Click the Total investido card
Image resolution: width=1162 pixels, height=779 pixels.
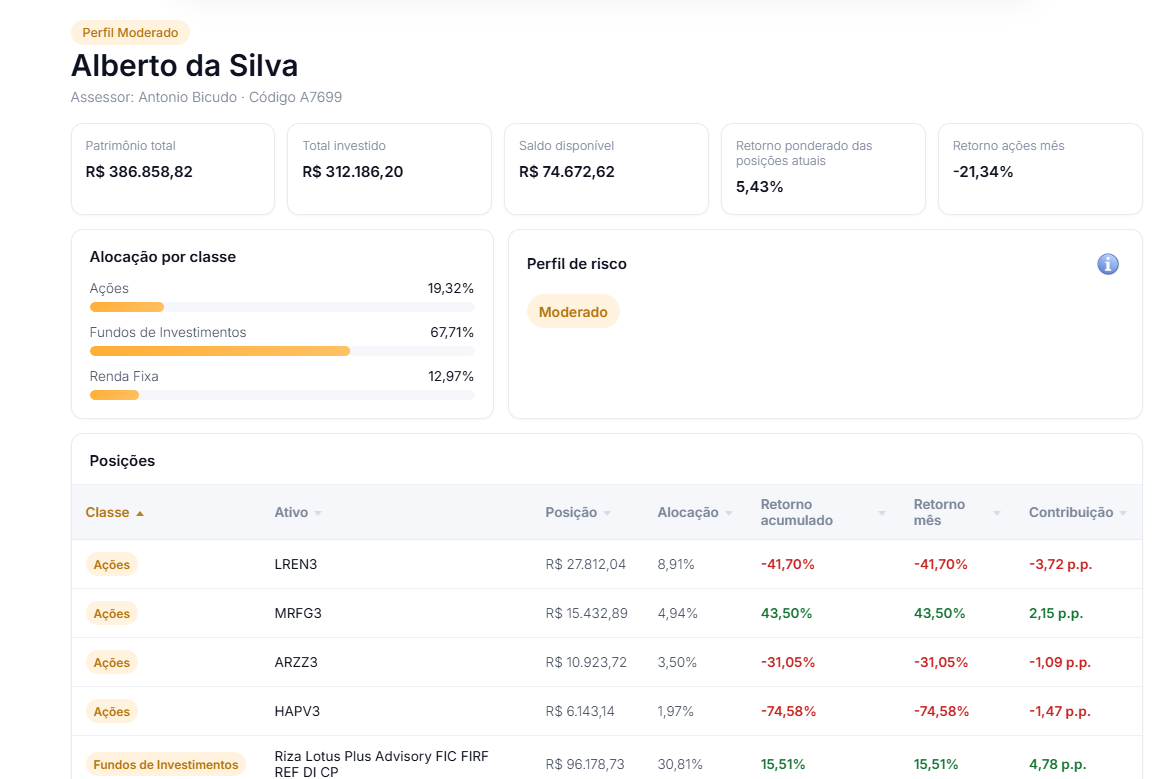(x=389, y=169)
